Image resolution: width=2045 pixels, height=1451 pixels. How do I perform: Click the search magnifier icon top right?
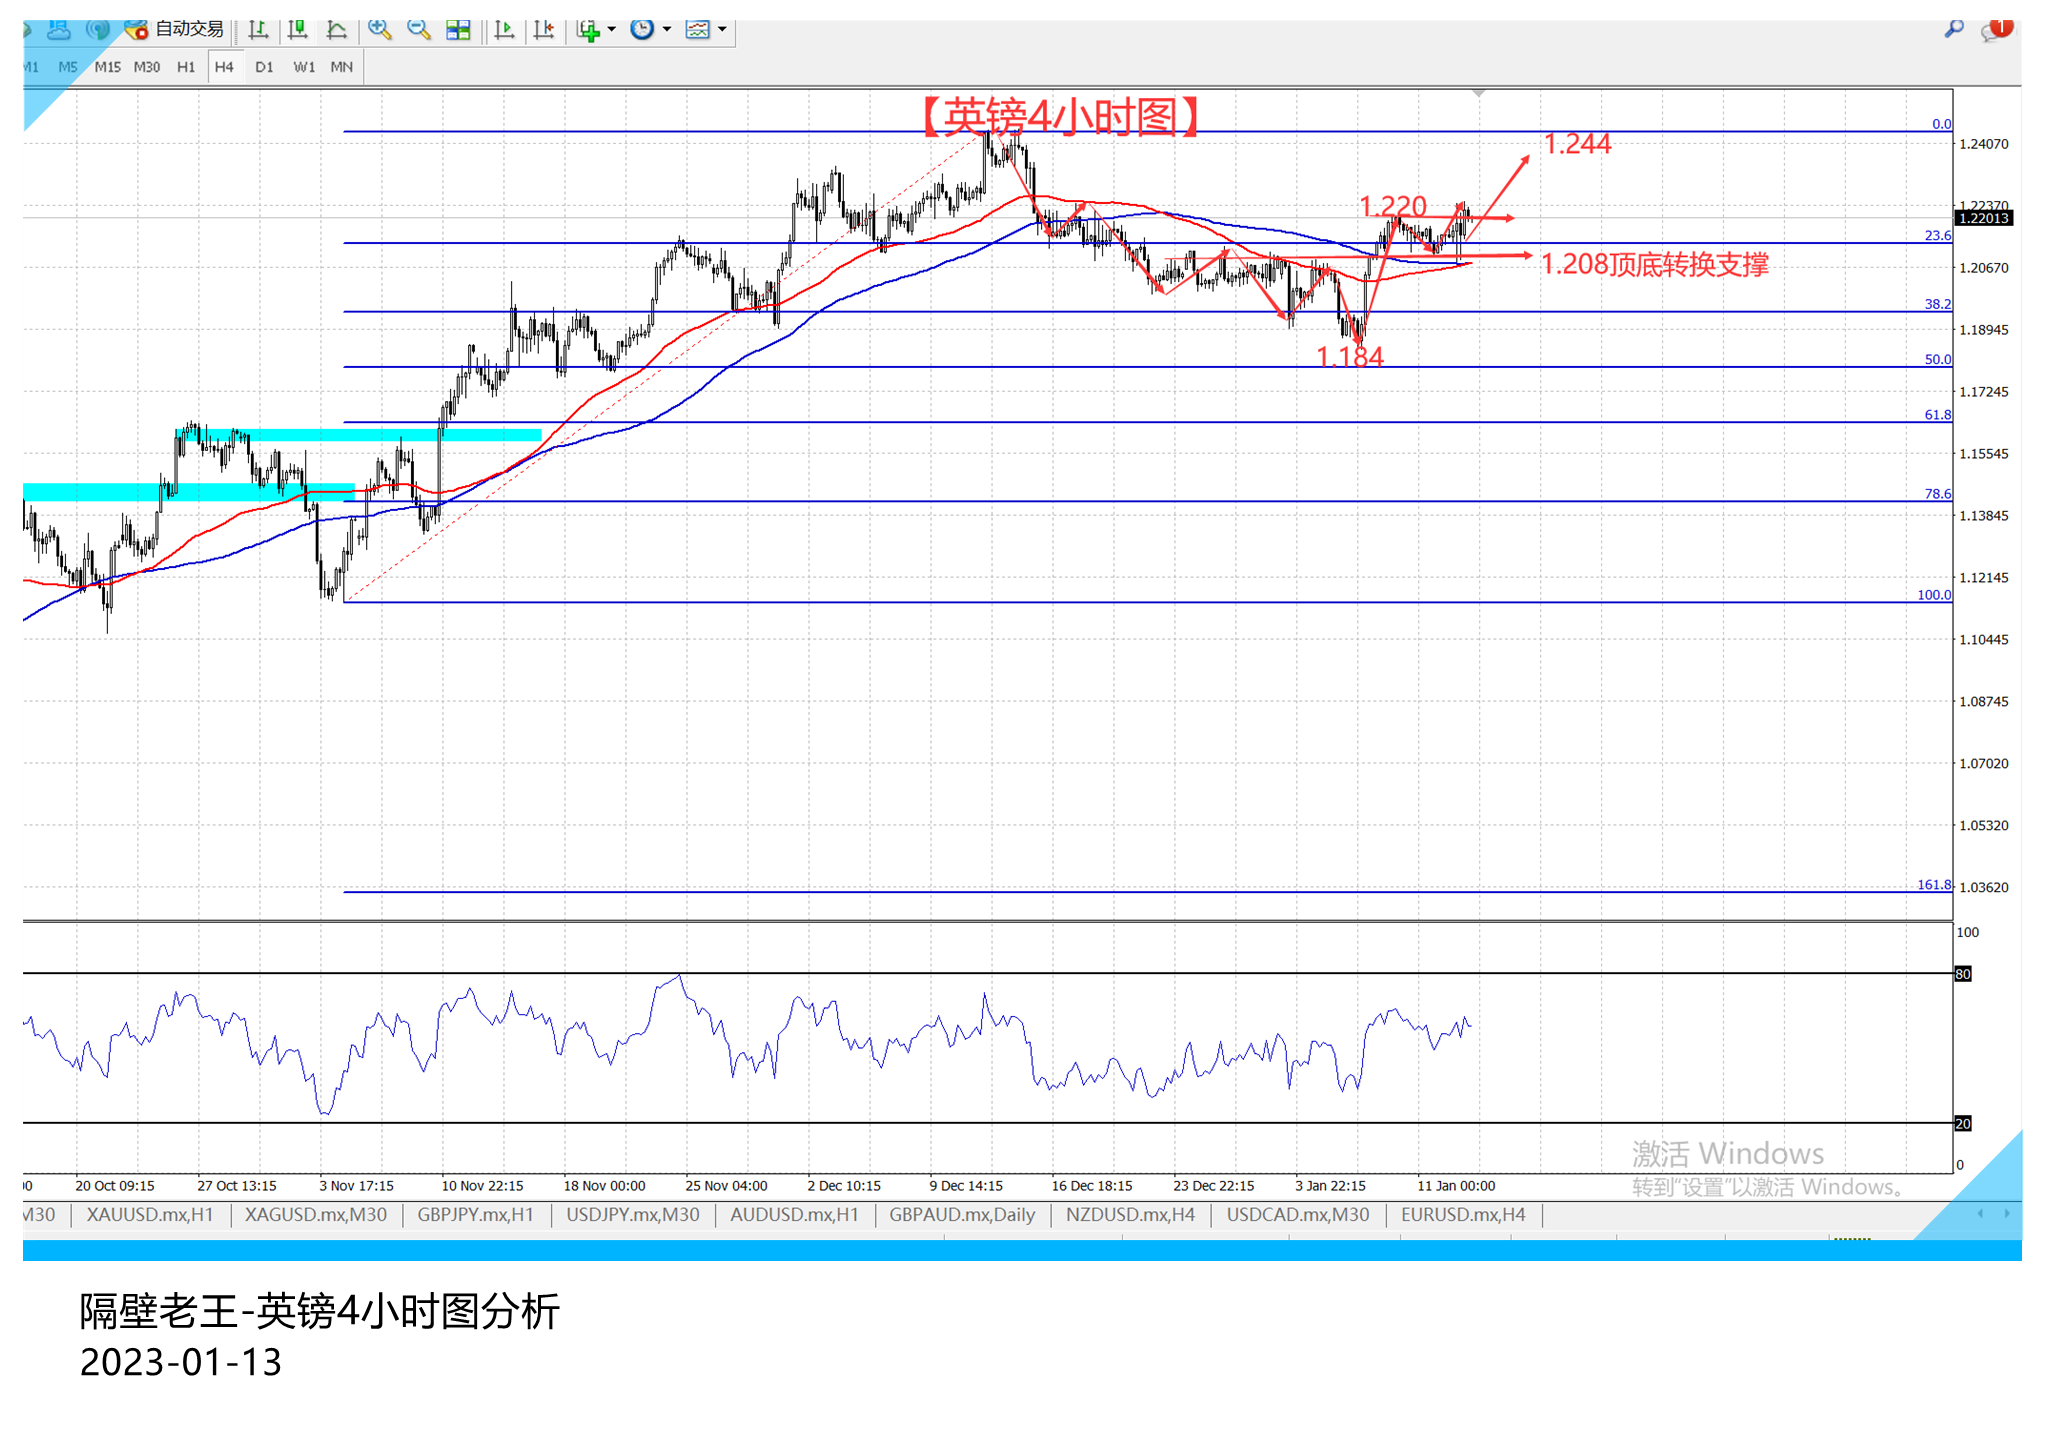point(1953,29)
